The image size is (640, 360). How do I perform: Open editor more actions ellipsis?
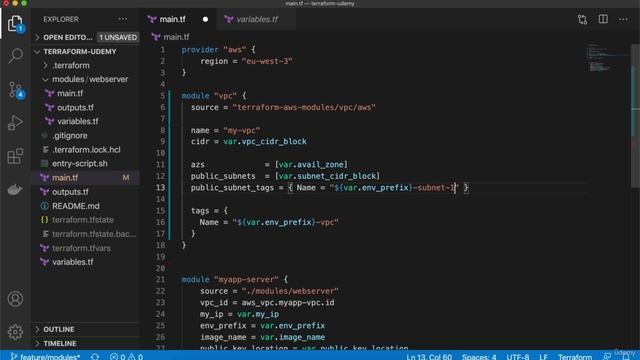623,19
